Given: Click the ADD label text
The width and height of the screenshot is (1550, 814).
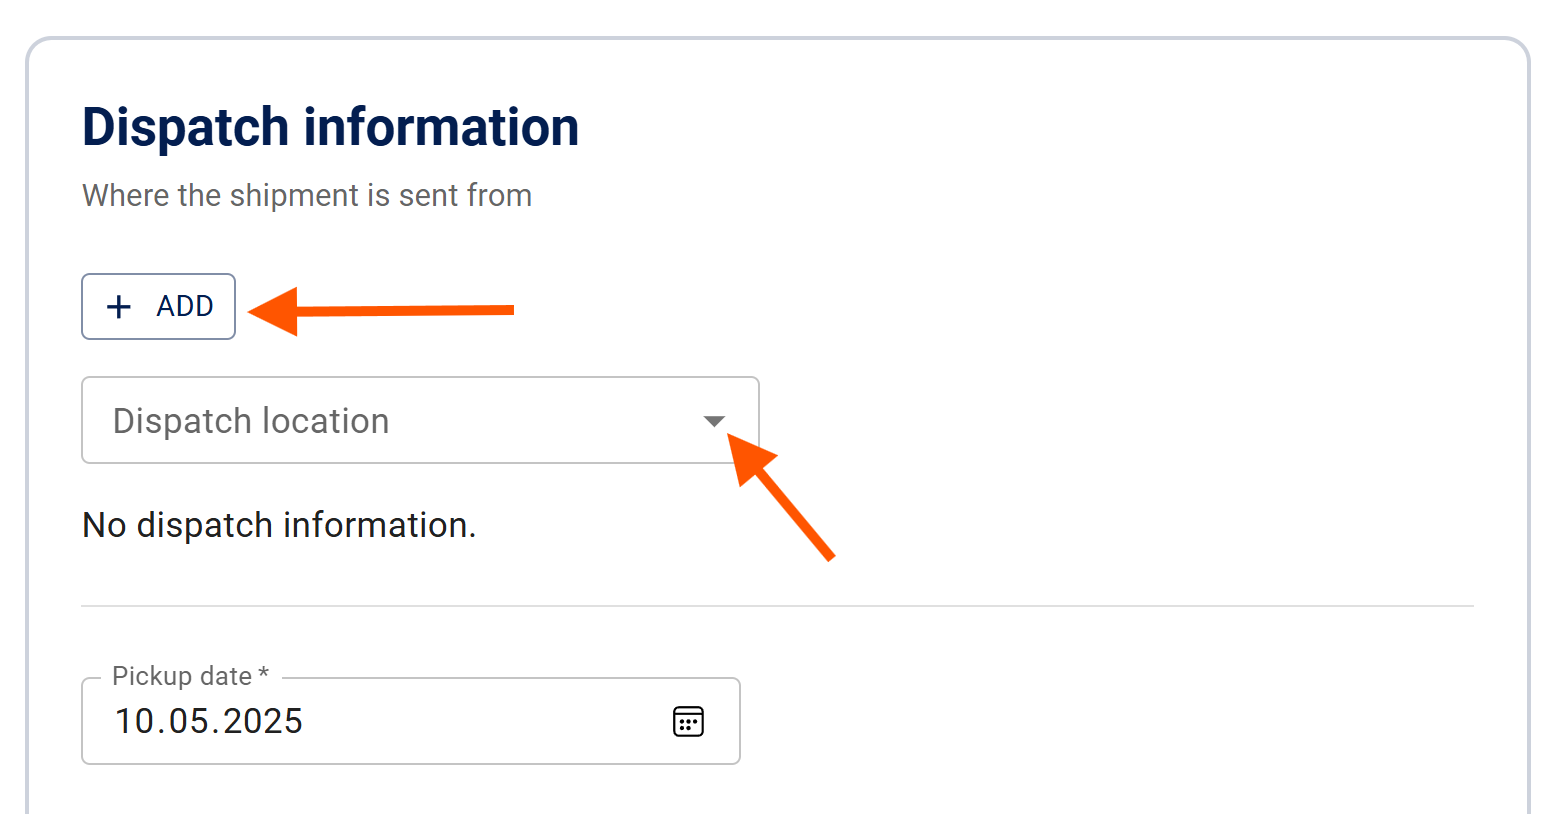Looking at the screenshot, I should (x=185, y=306).
